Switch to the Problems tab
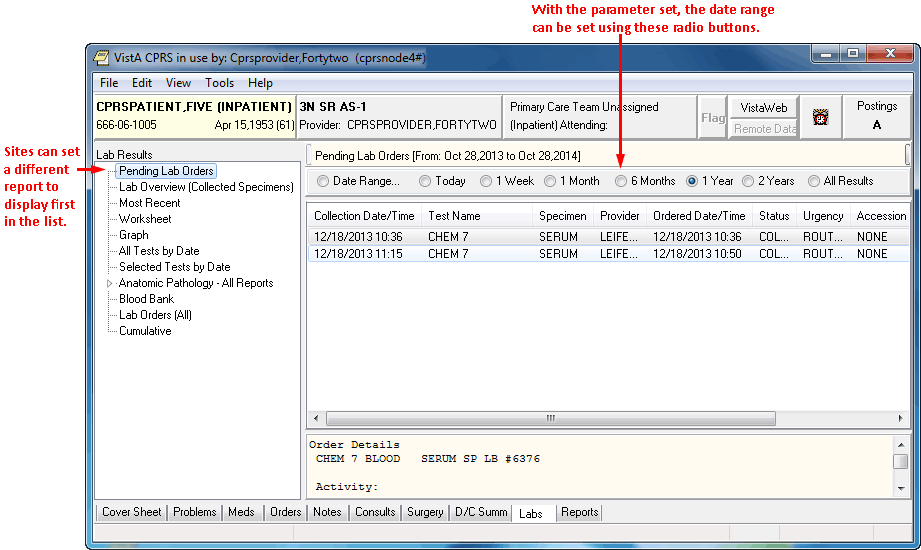The image size is (921, 550). coord(194,512)
